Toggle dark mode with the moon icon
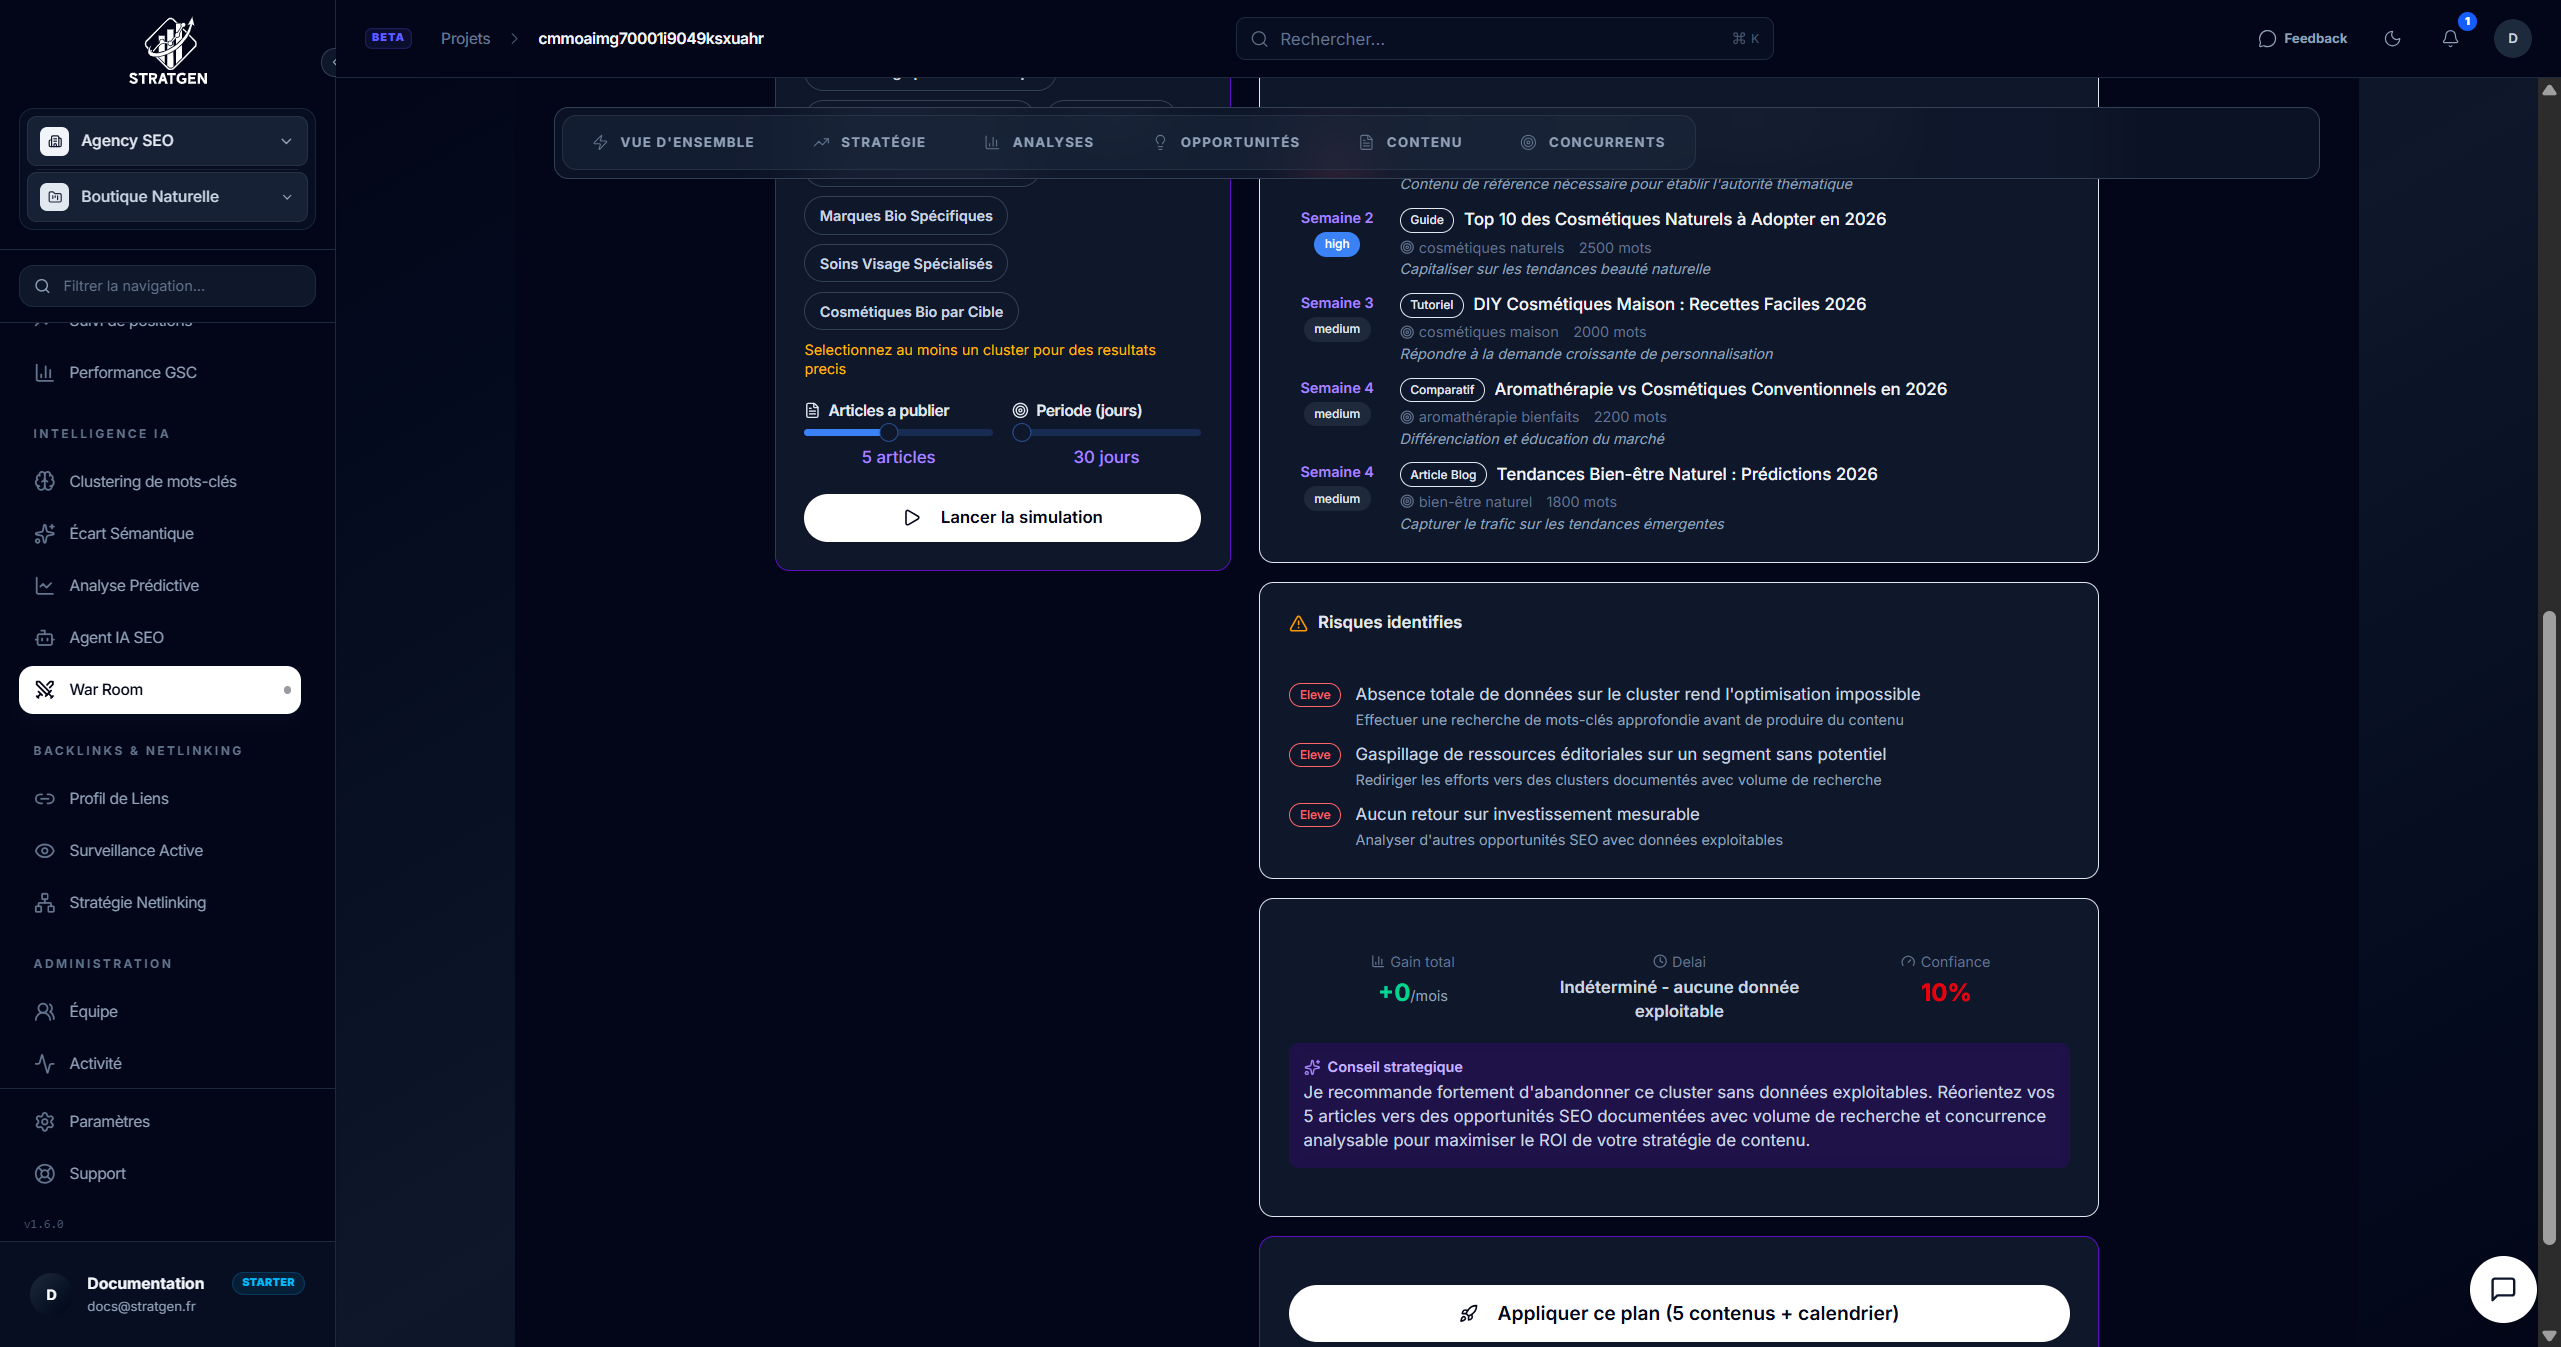Image resolution: width=2561 pixels, height=1347 pixels. pos(2392,38)
